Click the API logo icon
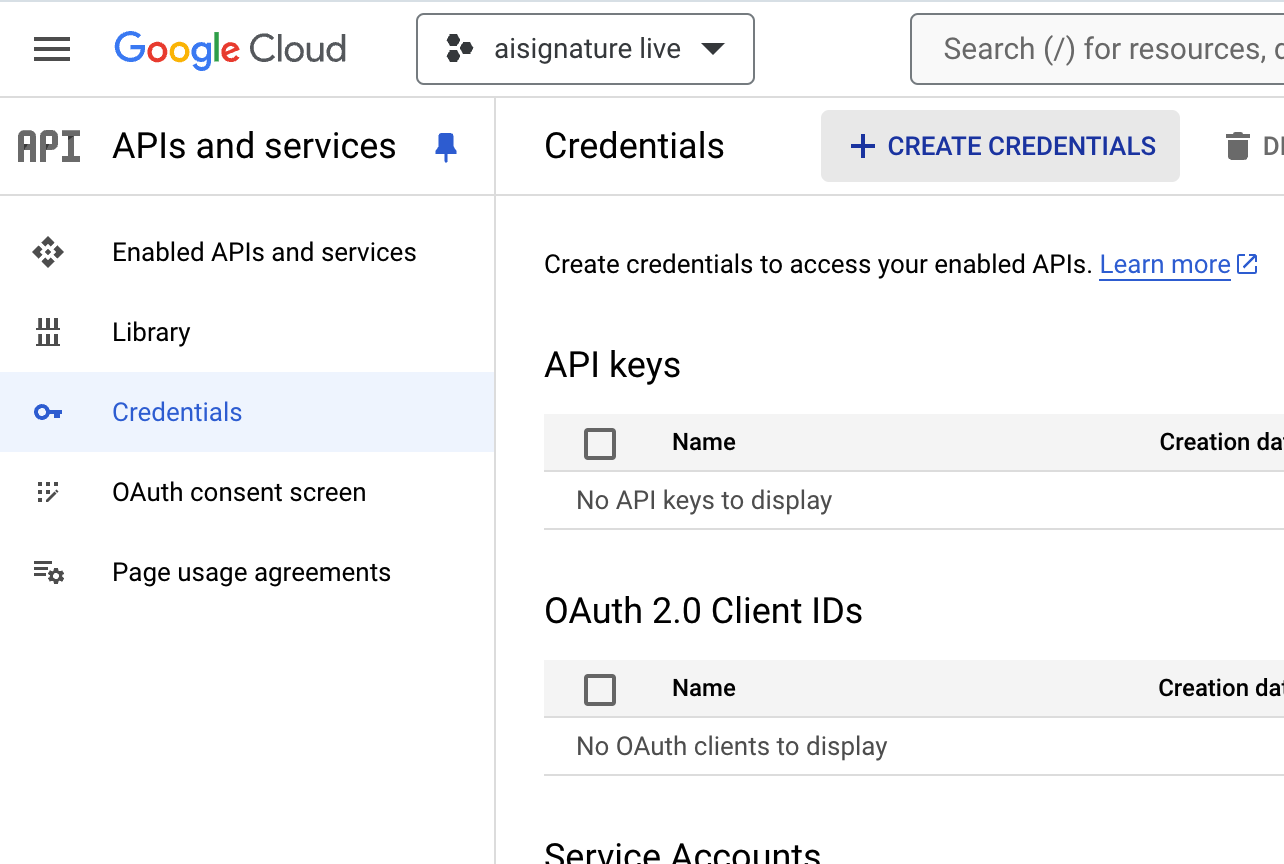 [49, 146]
